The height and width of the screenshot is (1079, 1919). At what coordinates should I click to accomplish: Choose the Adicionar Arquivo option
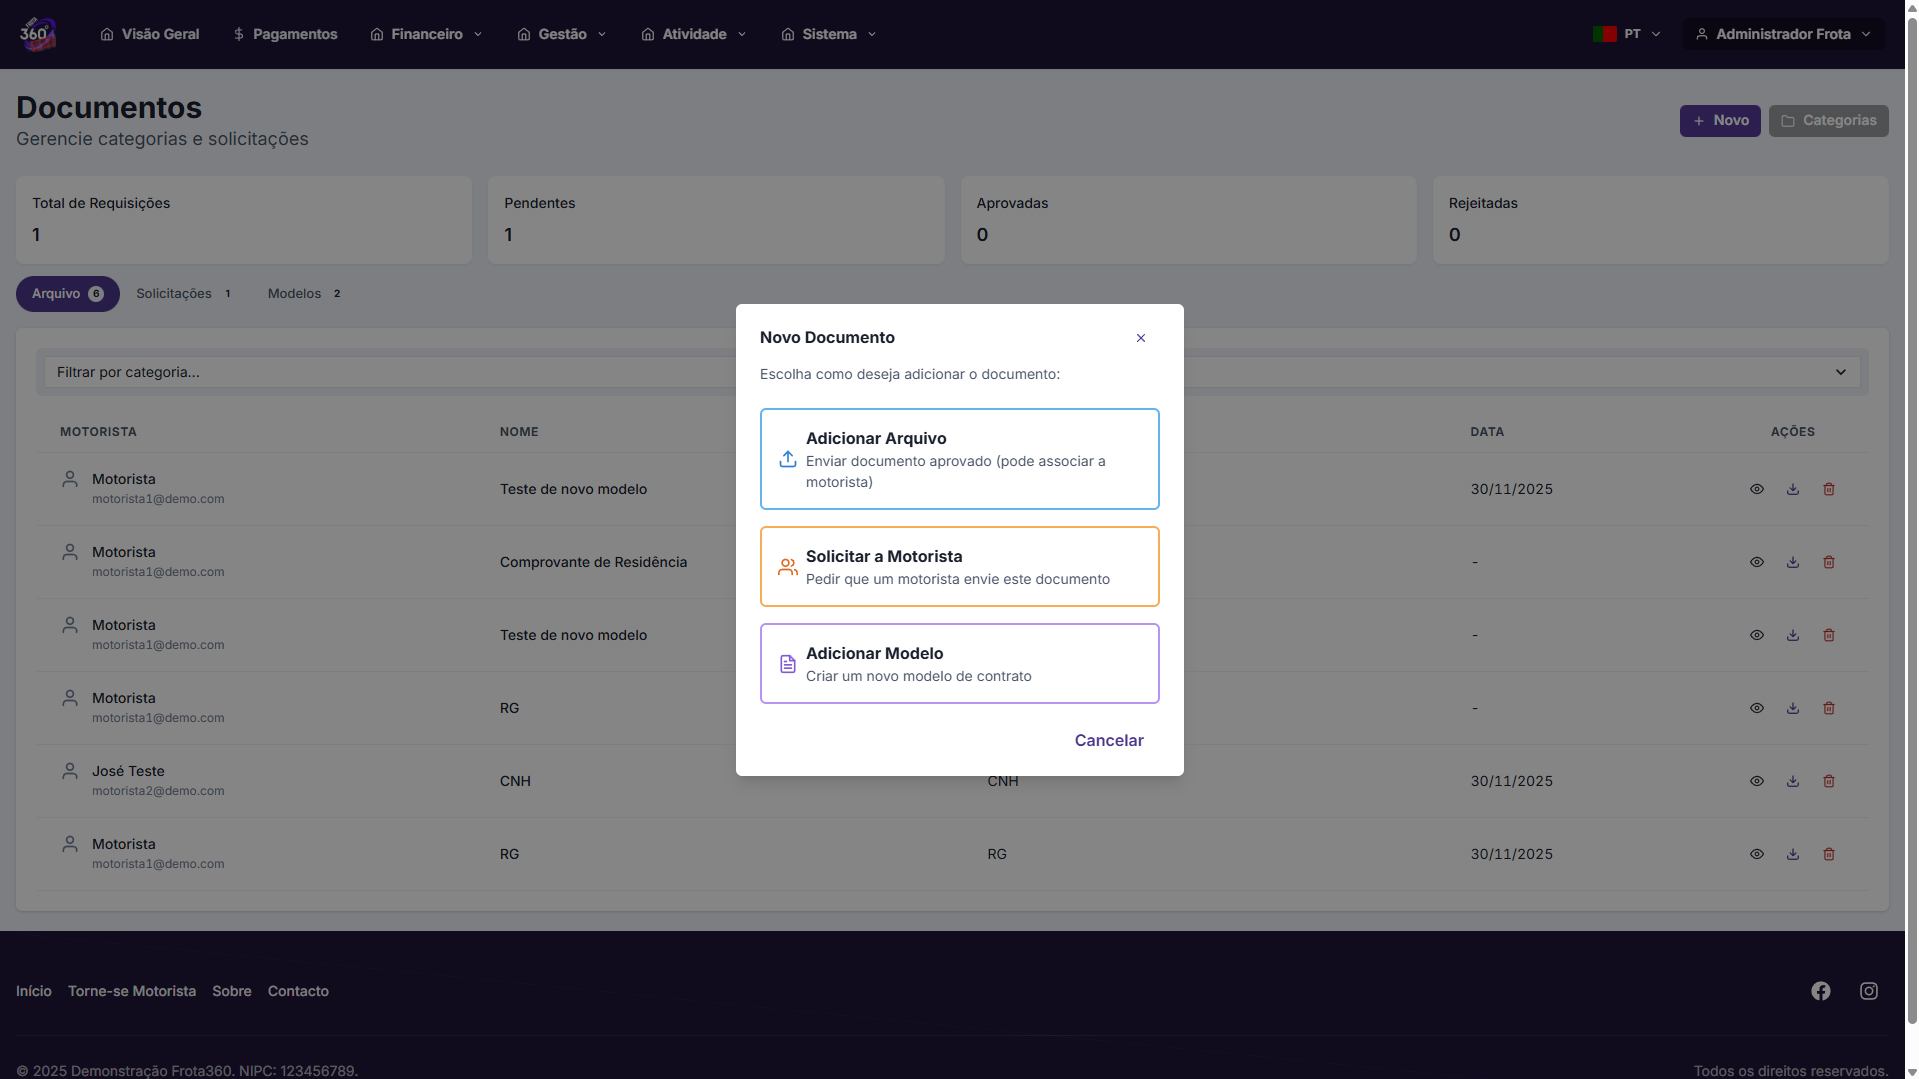[x=959, y=459]
